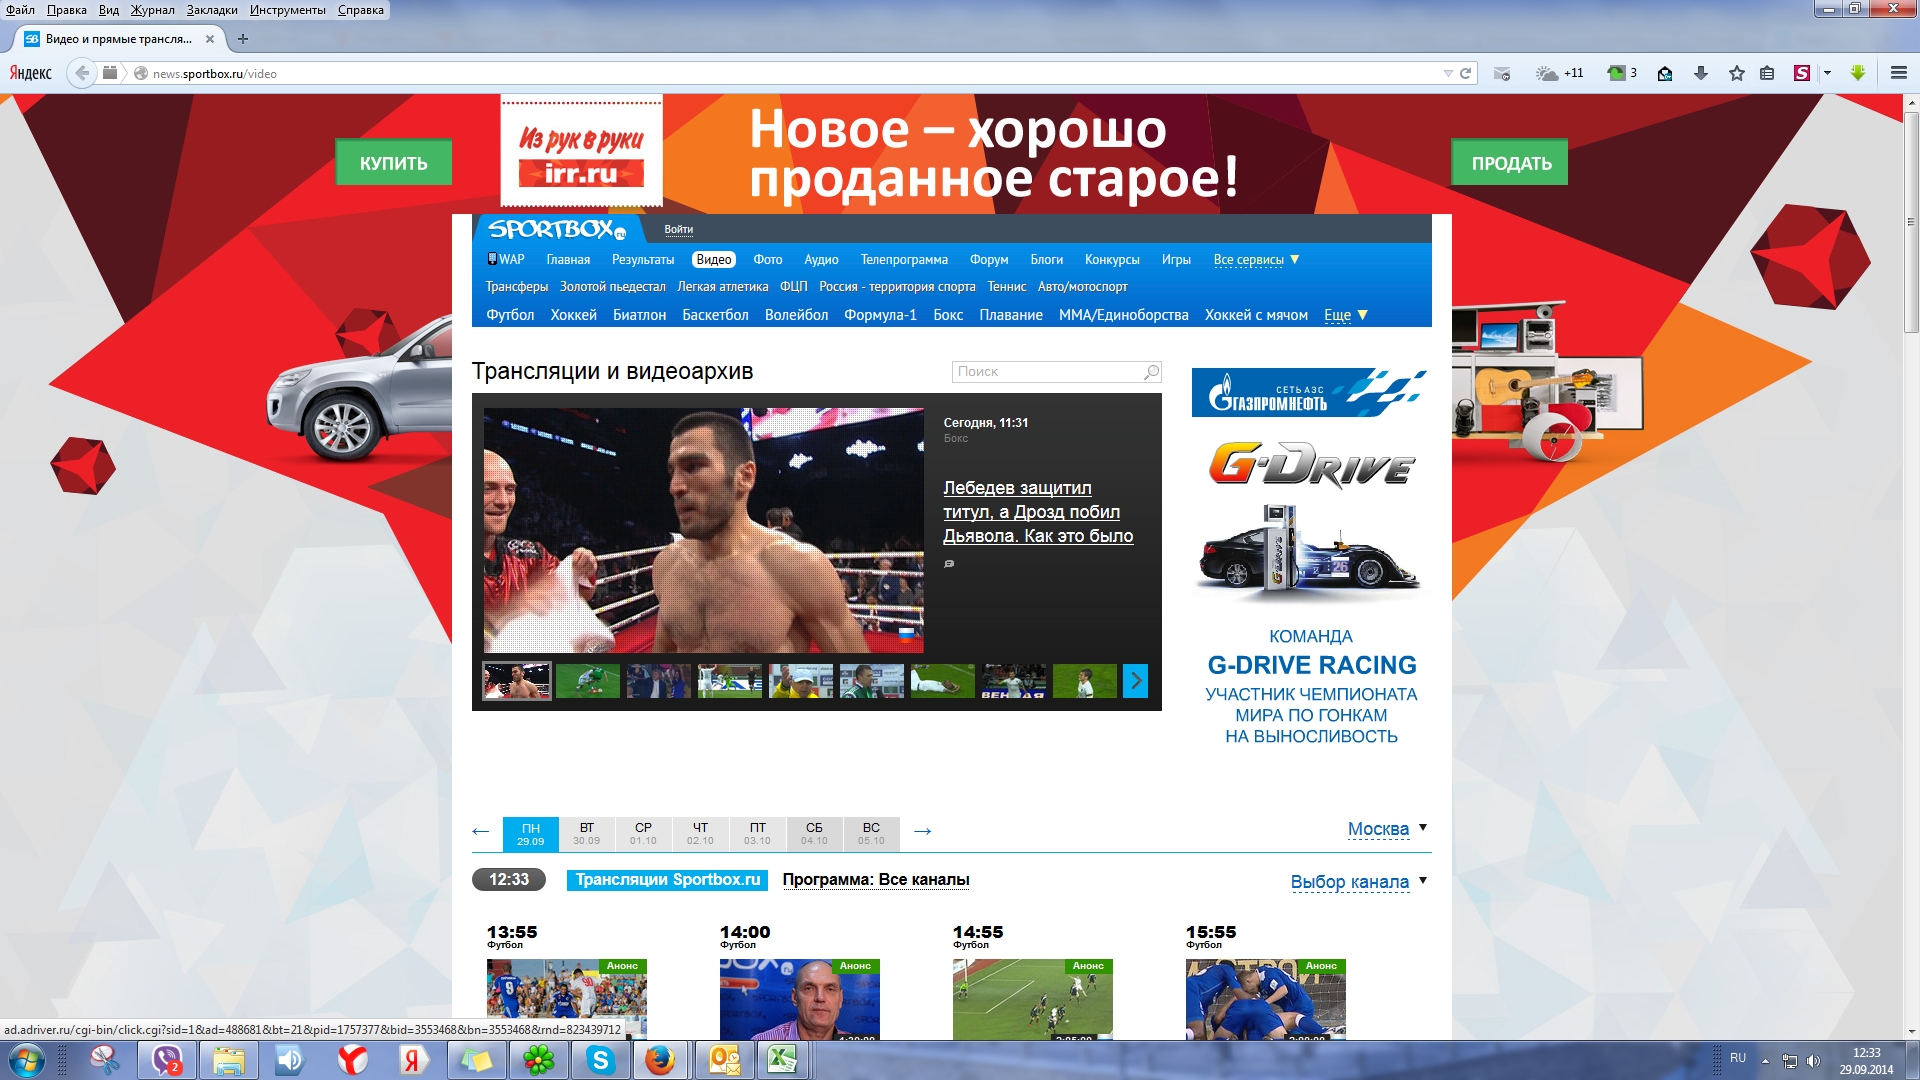Click the weather +11 toolbar widget

pyautogui.click(x=1560, y=73)
